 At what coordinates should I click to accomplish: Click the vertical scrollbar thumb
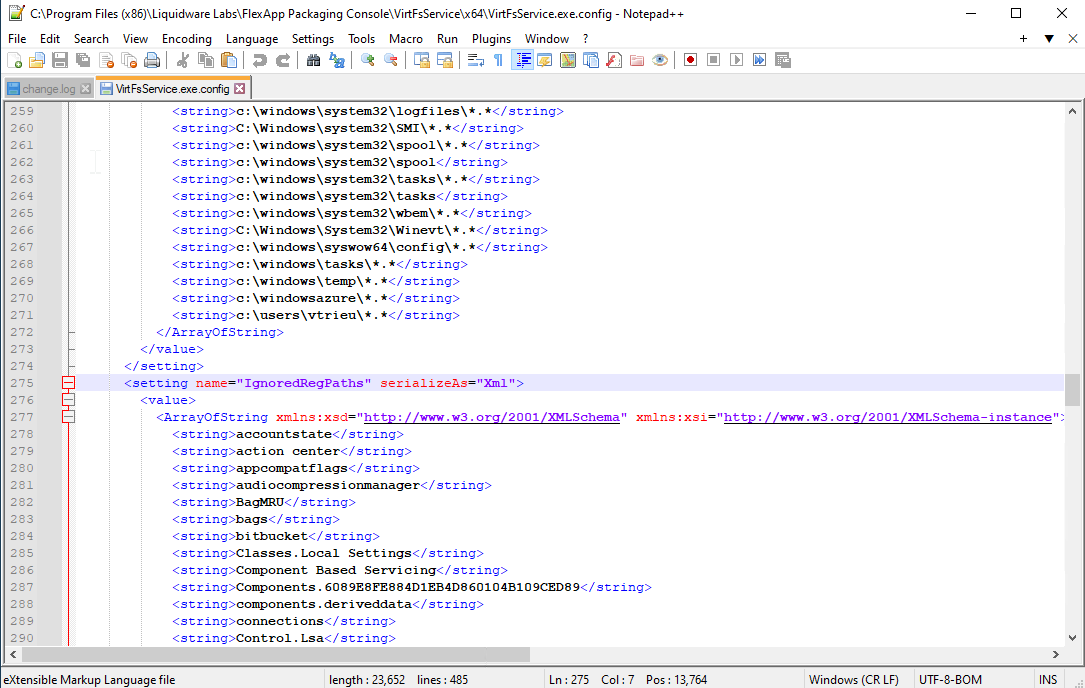click(1072, 390)
